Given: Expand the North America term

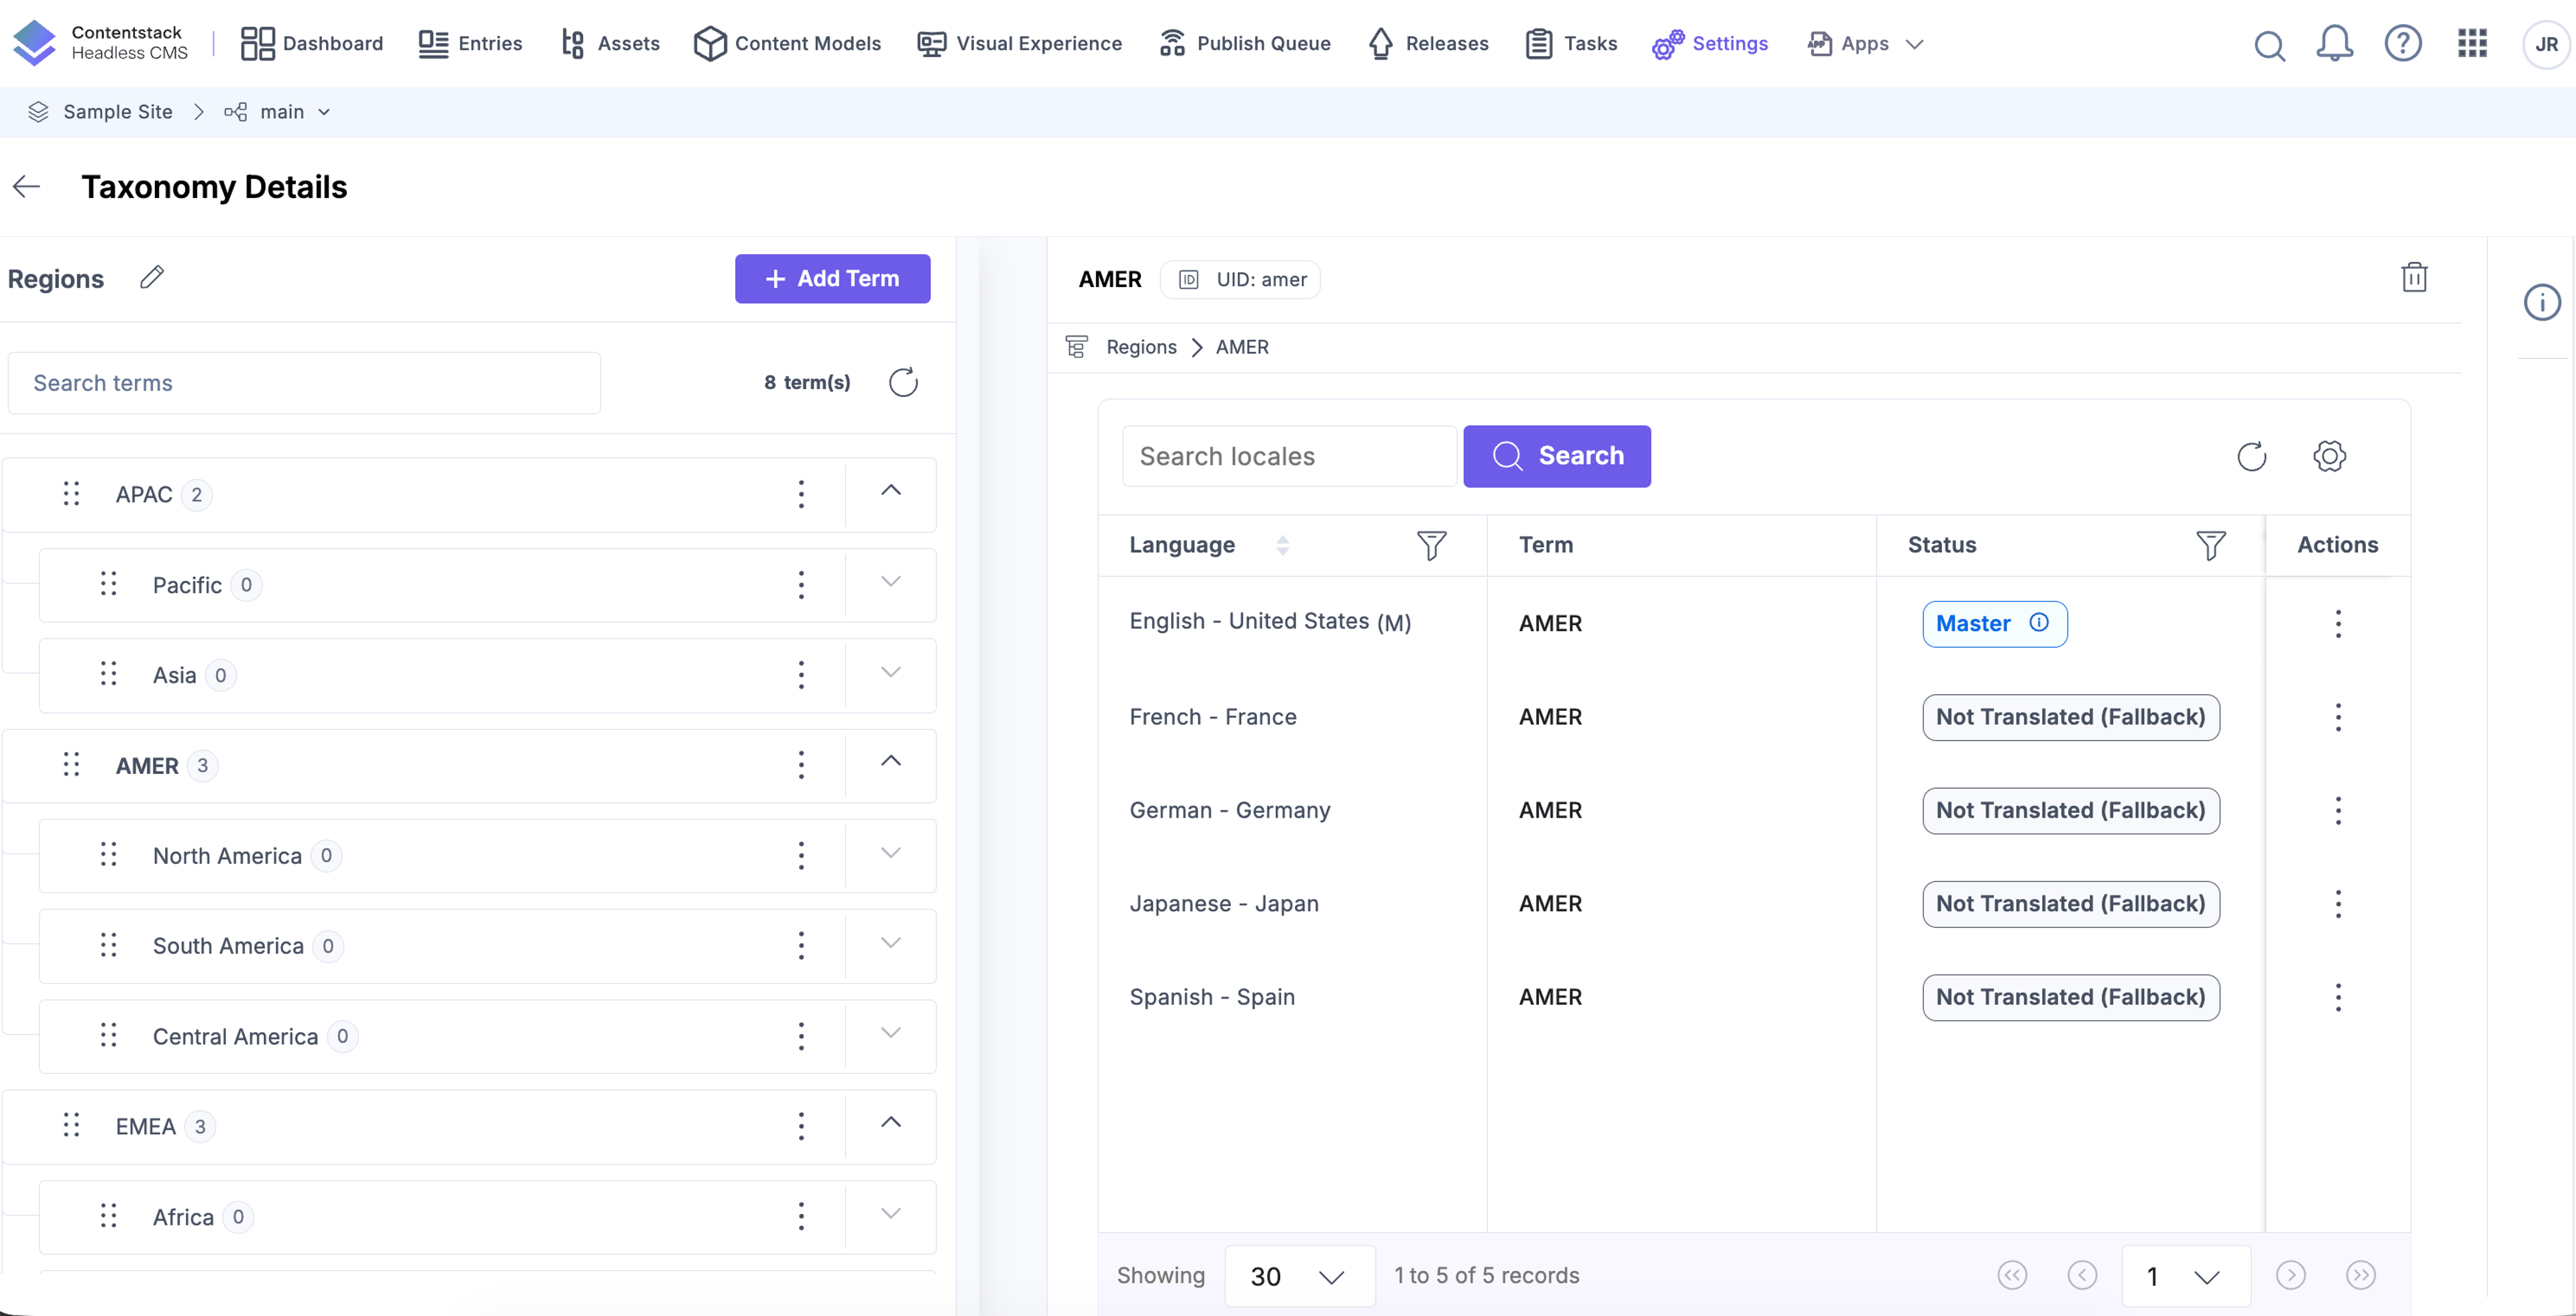Looking at the screenshot, I should point(890,853).
